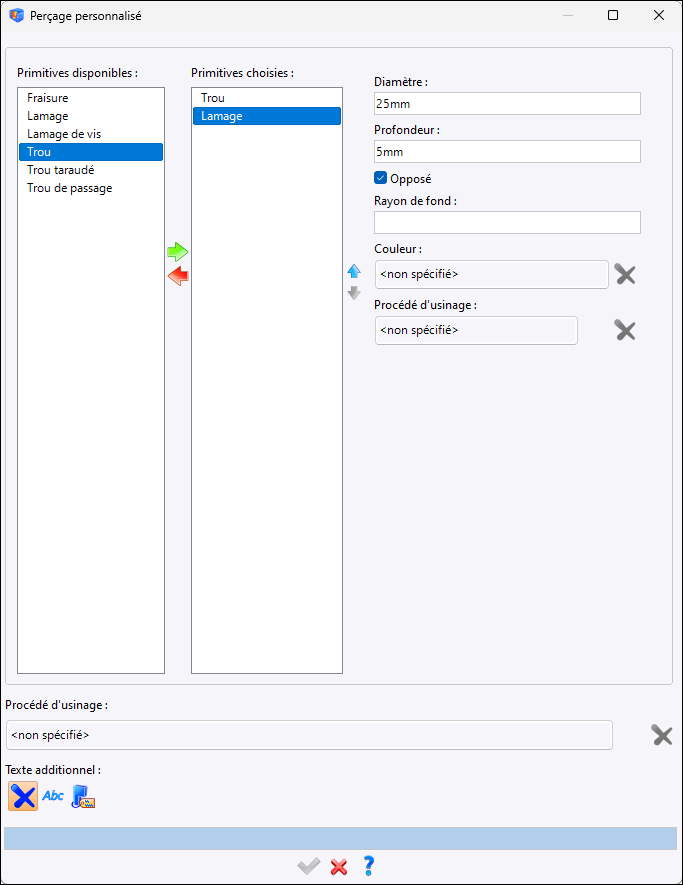683x885 pixels.
Task: Uncheck the Opposé checkbox
Action: [x=380, y=178]
